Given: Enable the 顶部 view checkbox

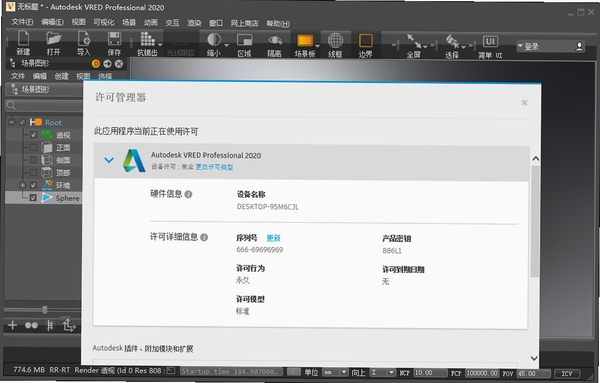Looking at the screenshot, I should point(33,173).
